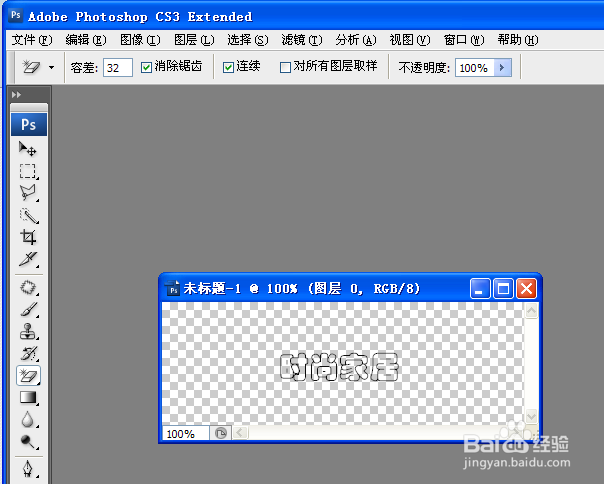Select the Crop tool
Screen dimensions: 604x484
(x=28, y=237)
